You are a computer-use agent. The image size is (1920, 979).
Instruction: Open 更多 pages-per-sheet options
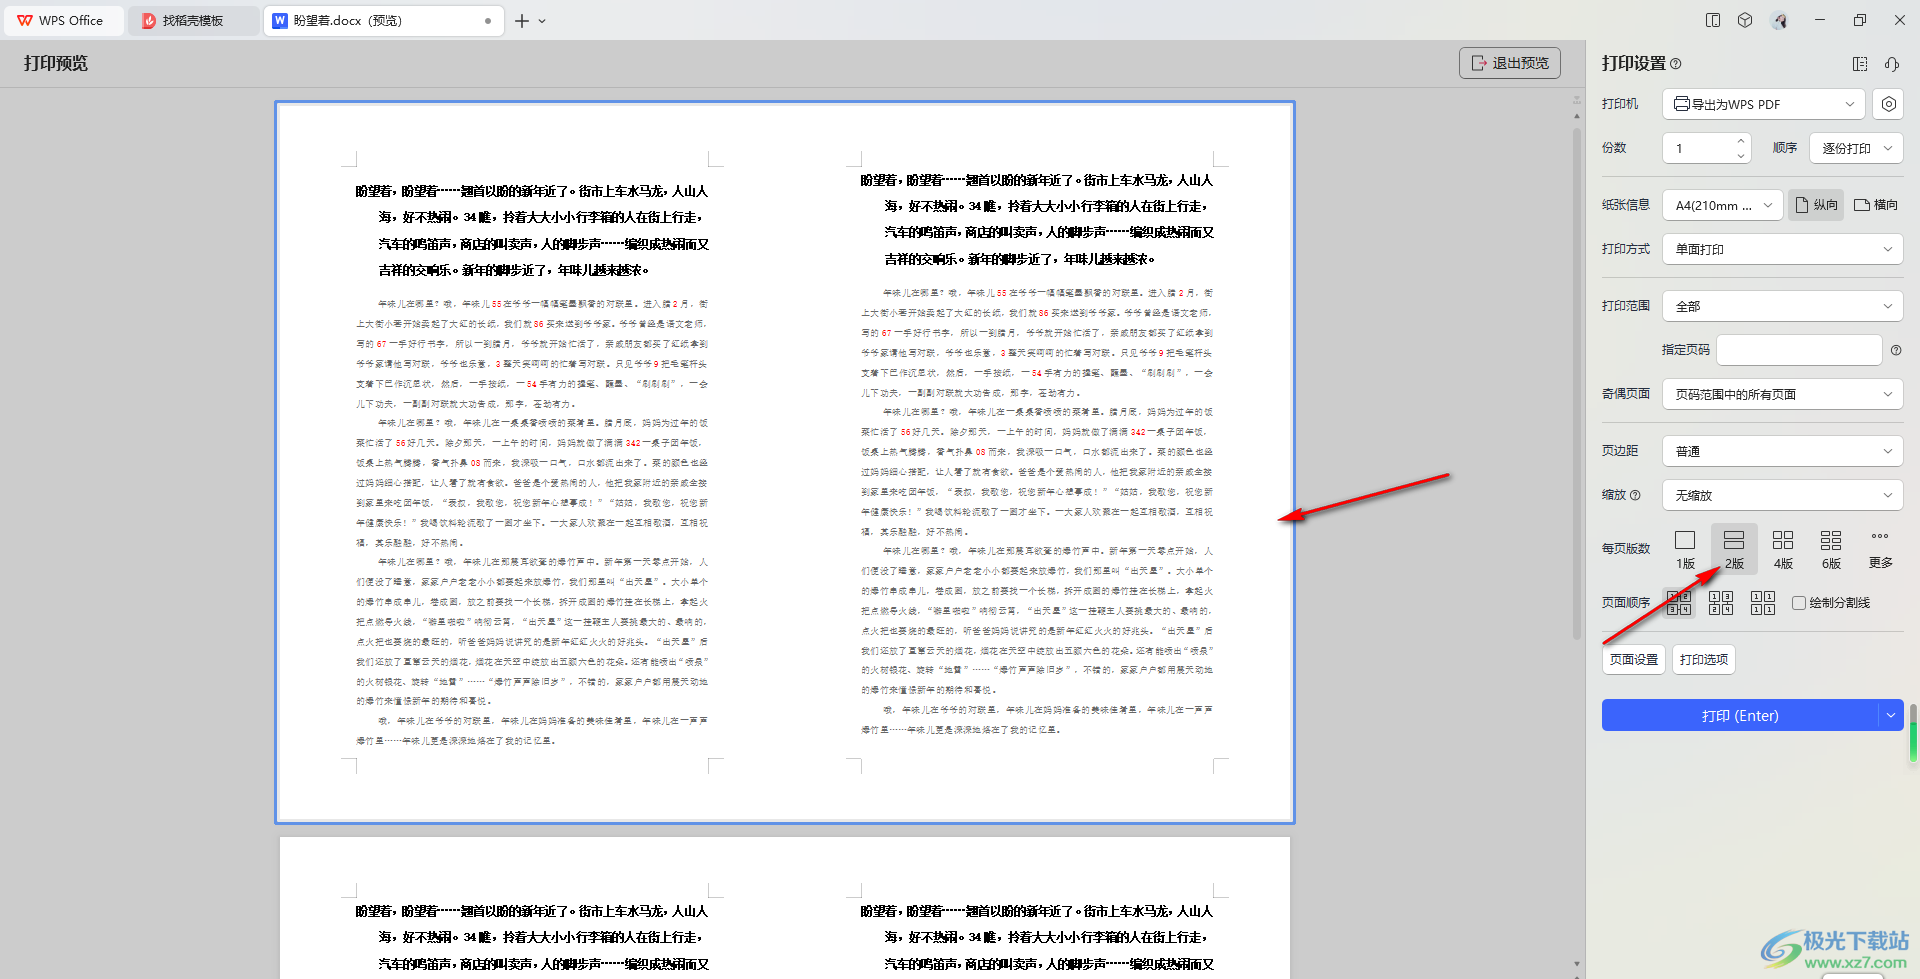tap(1880, 548)
